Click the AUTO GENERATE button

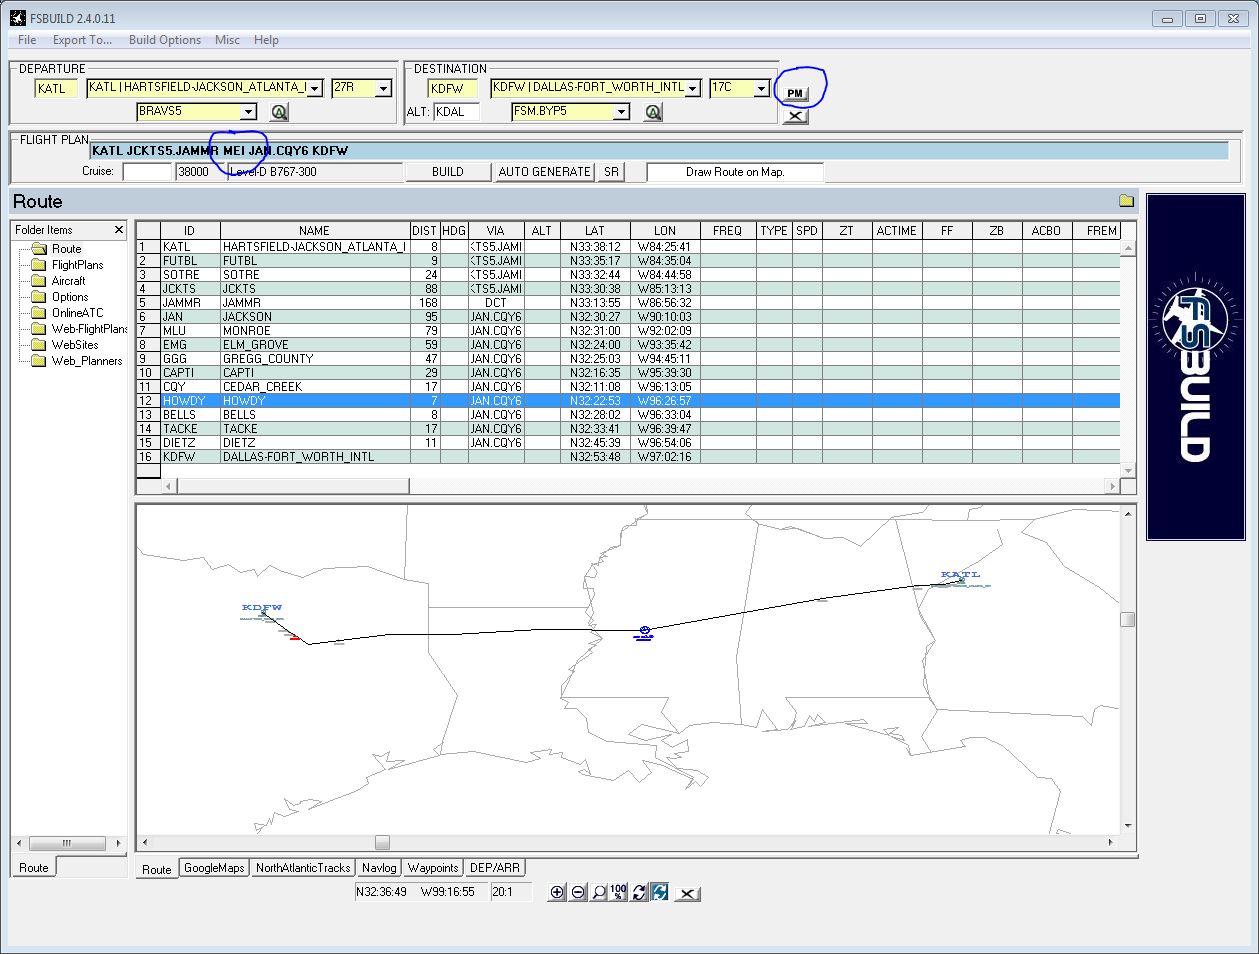544,172
